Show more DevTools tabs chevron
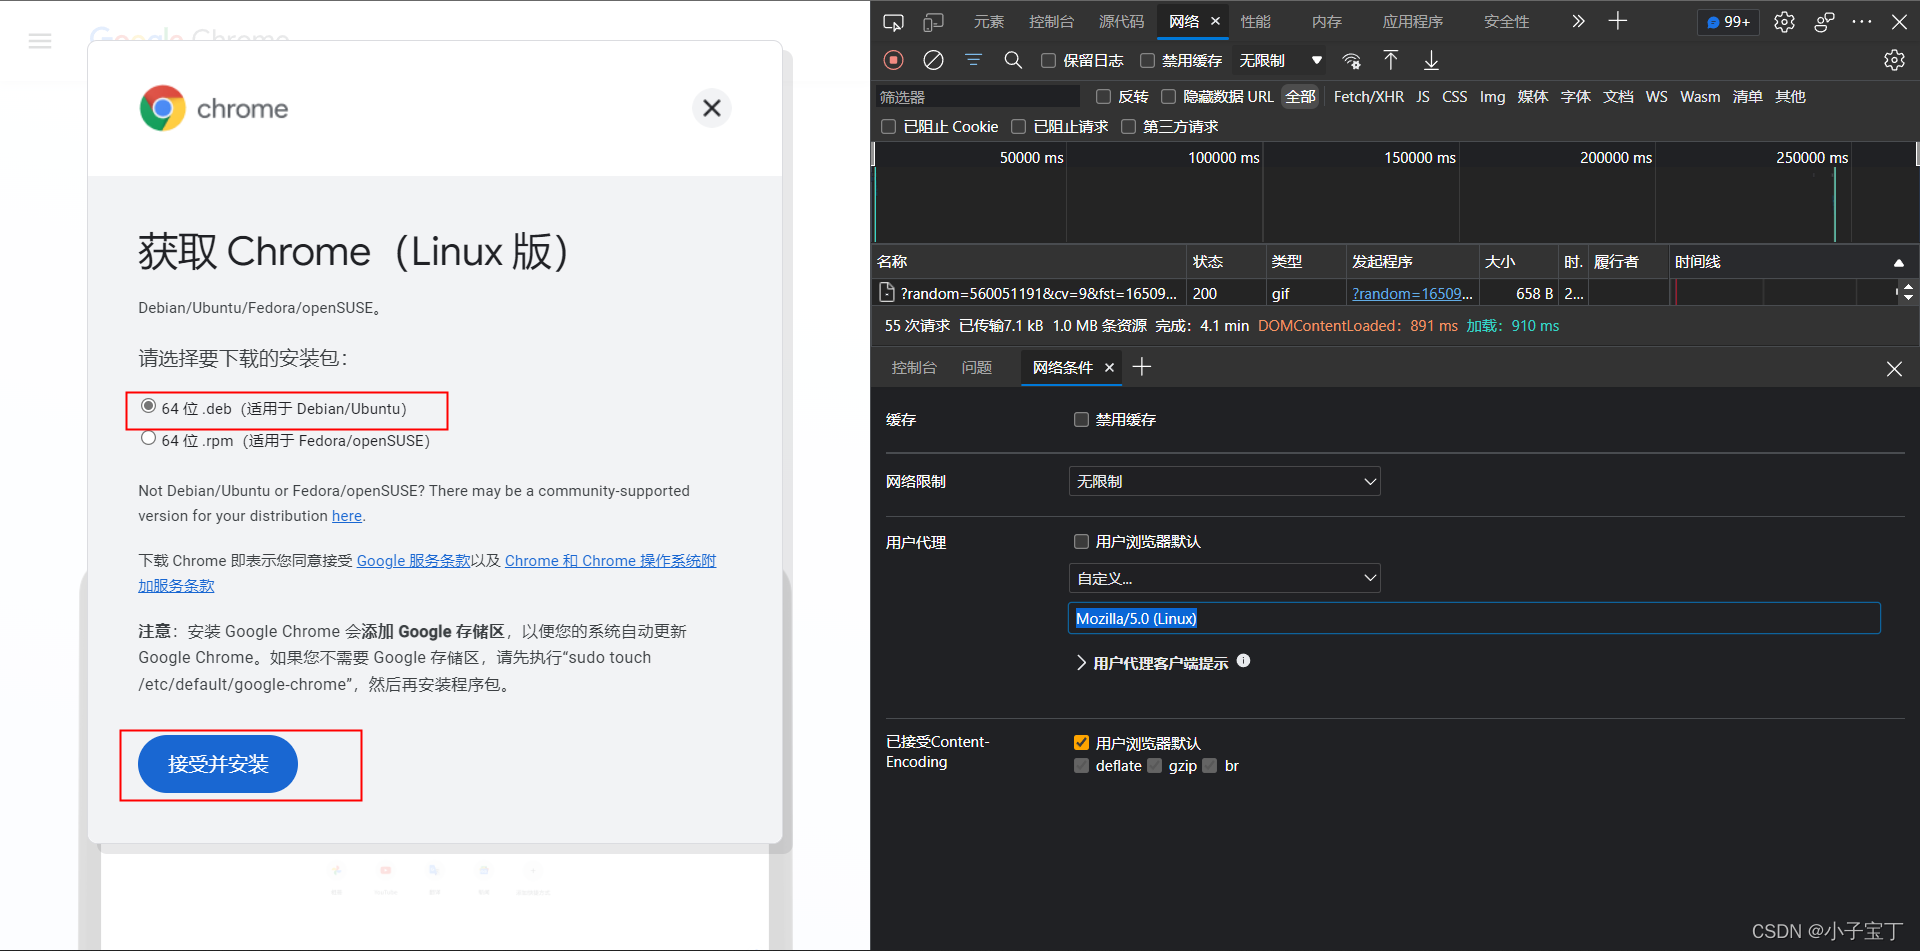1920x951 pixels. [1578, 21]
